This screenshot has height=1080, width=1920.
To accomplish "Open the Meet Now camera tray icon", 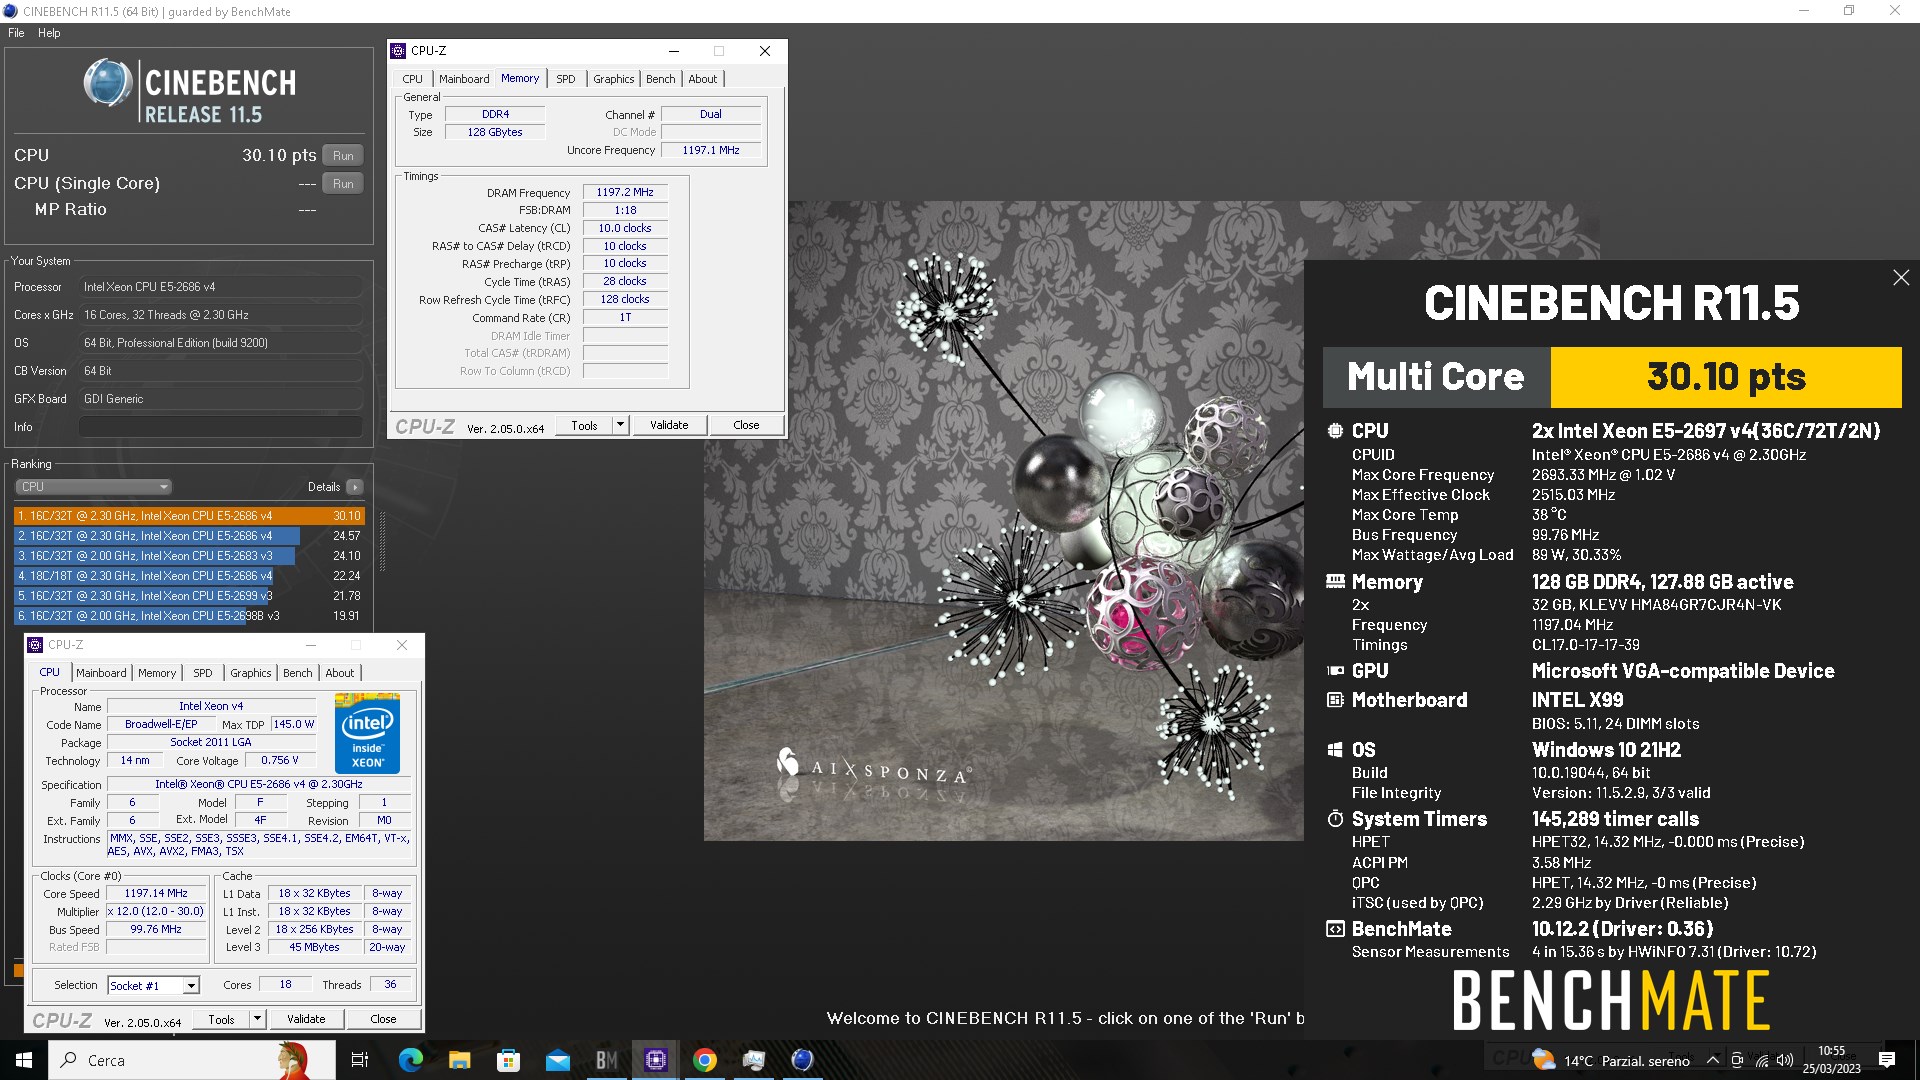I will tap(1737, 1061).
